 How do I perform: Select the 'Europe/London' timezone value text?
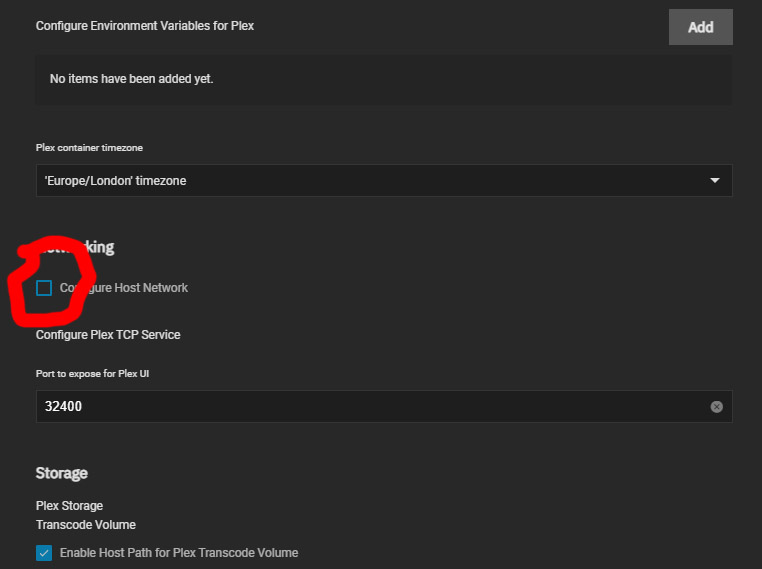coord(116,181)
